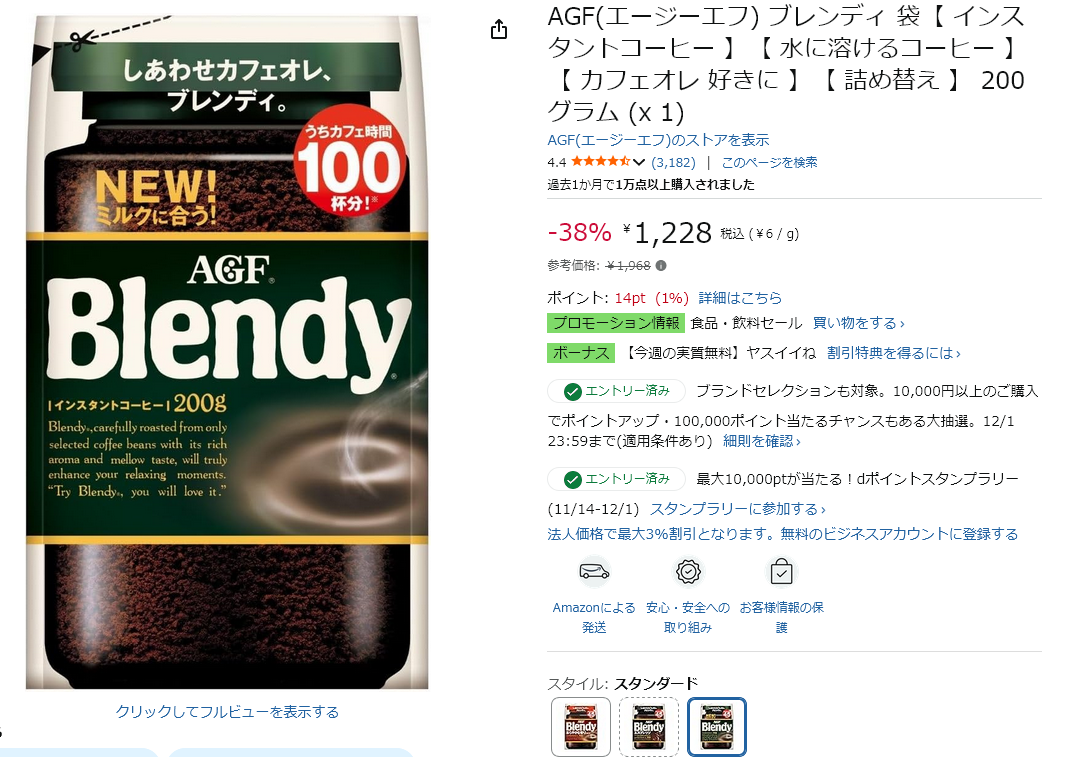
Task: Select the first style variant thumbnail
Action: pos(581,726)
